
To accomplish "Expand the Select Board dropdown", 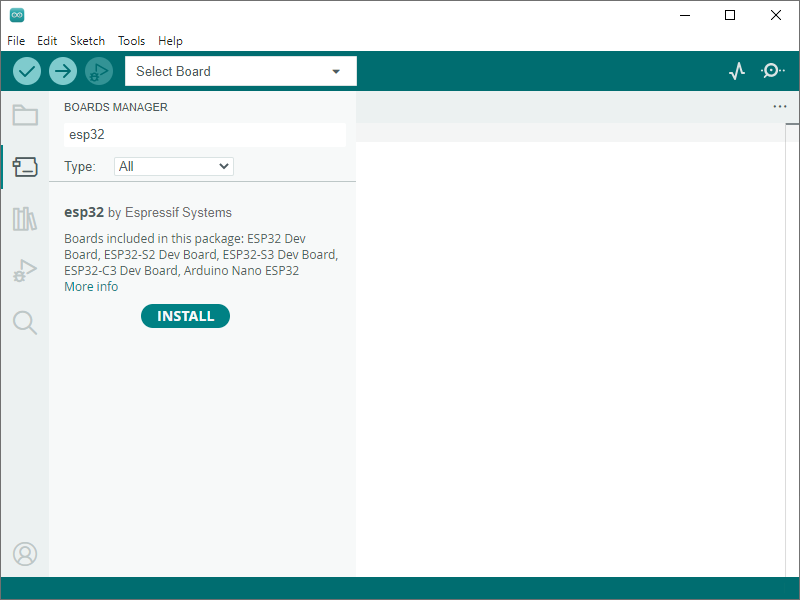I will pyautogui.click(x=241, y=71).
